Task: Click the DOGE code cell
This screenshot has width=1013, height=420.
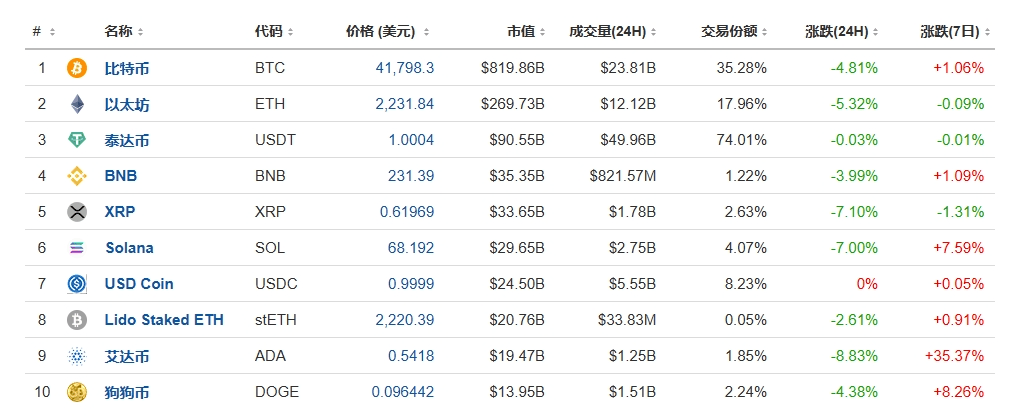Action: coord(277,392)
